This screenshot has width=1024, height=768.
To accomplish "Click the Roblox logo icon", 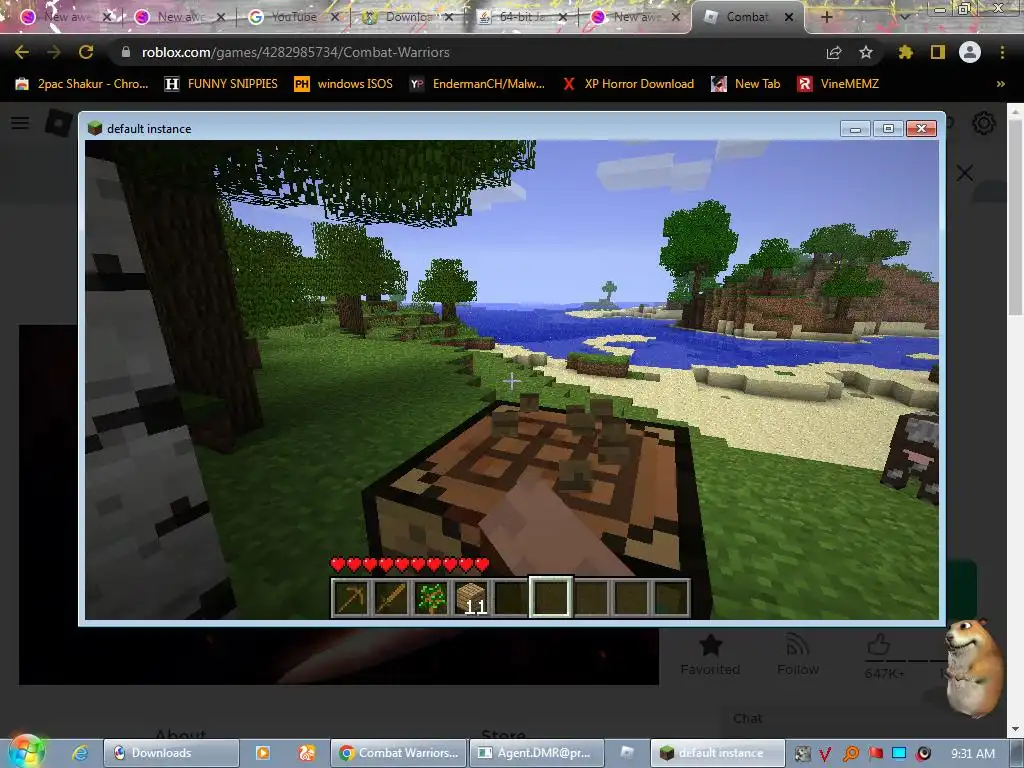I will (59, 123).
